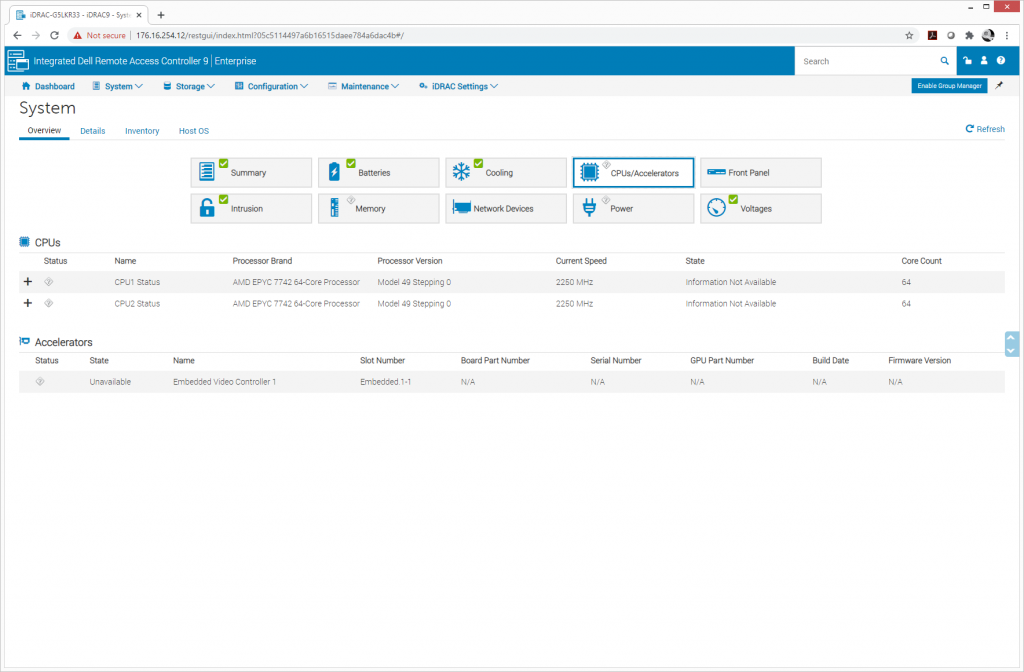Open the System dropdown menu

click(118, 86)
